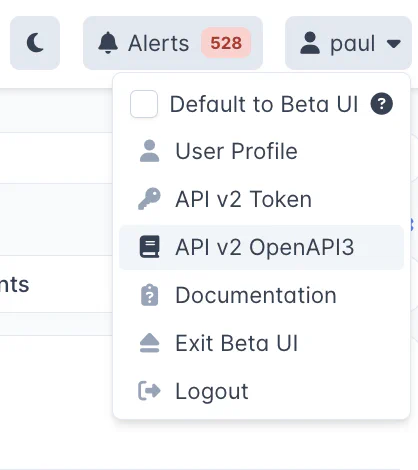Open API v2 OpenAPI3 entry

click(x=261, y=247)
